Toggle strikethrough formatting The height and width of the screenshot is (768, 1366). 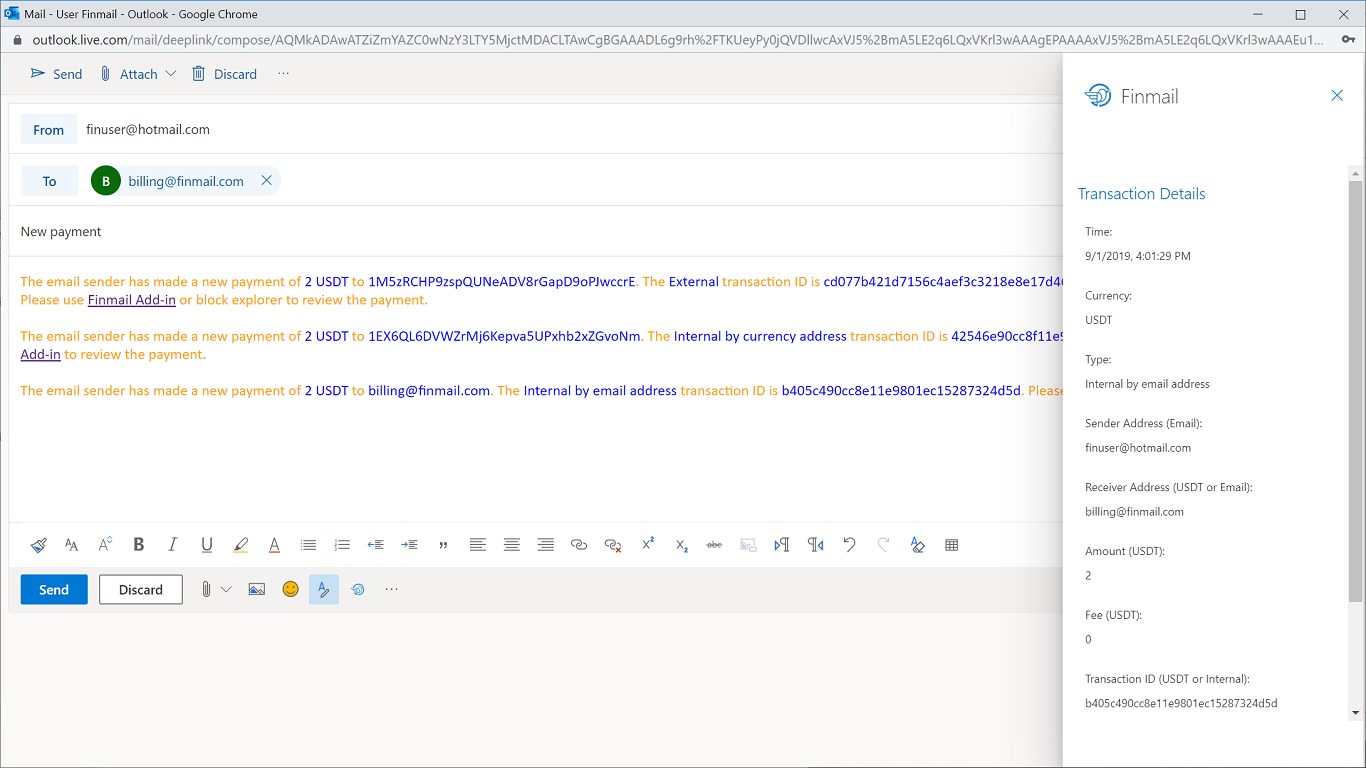[714, 545]
